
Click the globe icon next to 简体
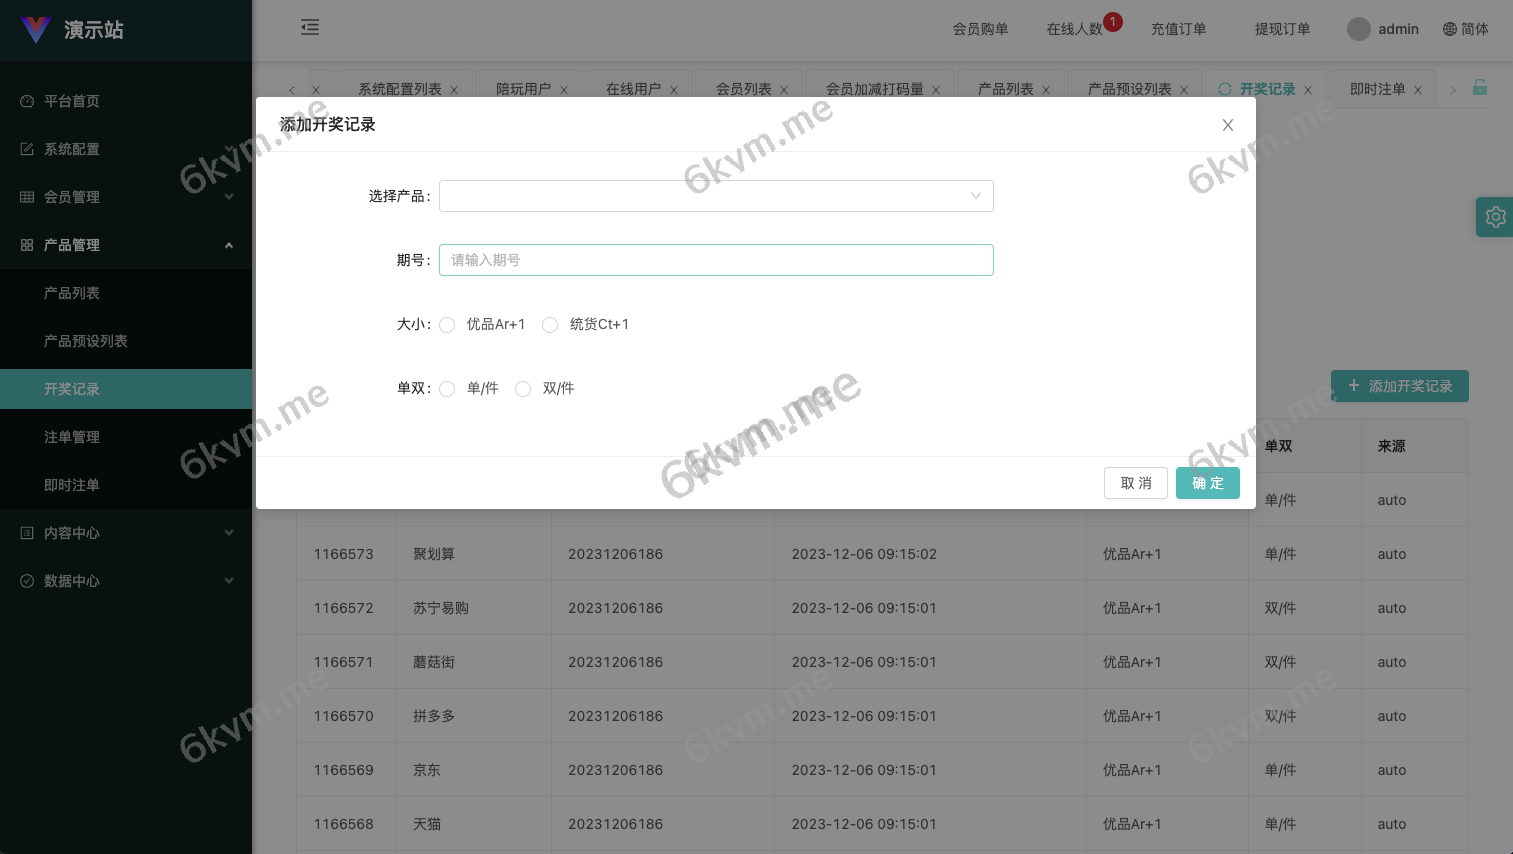point(1449,29)
